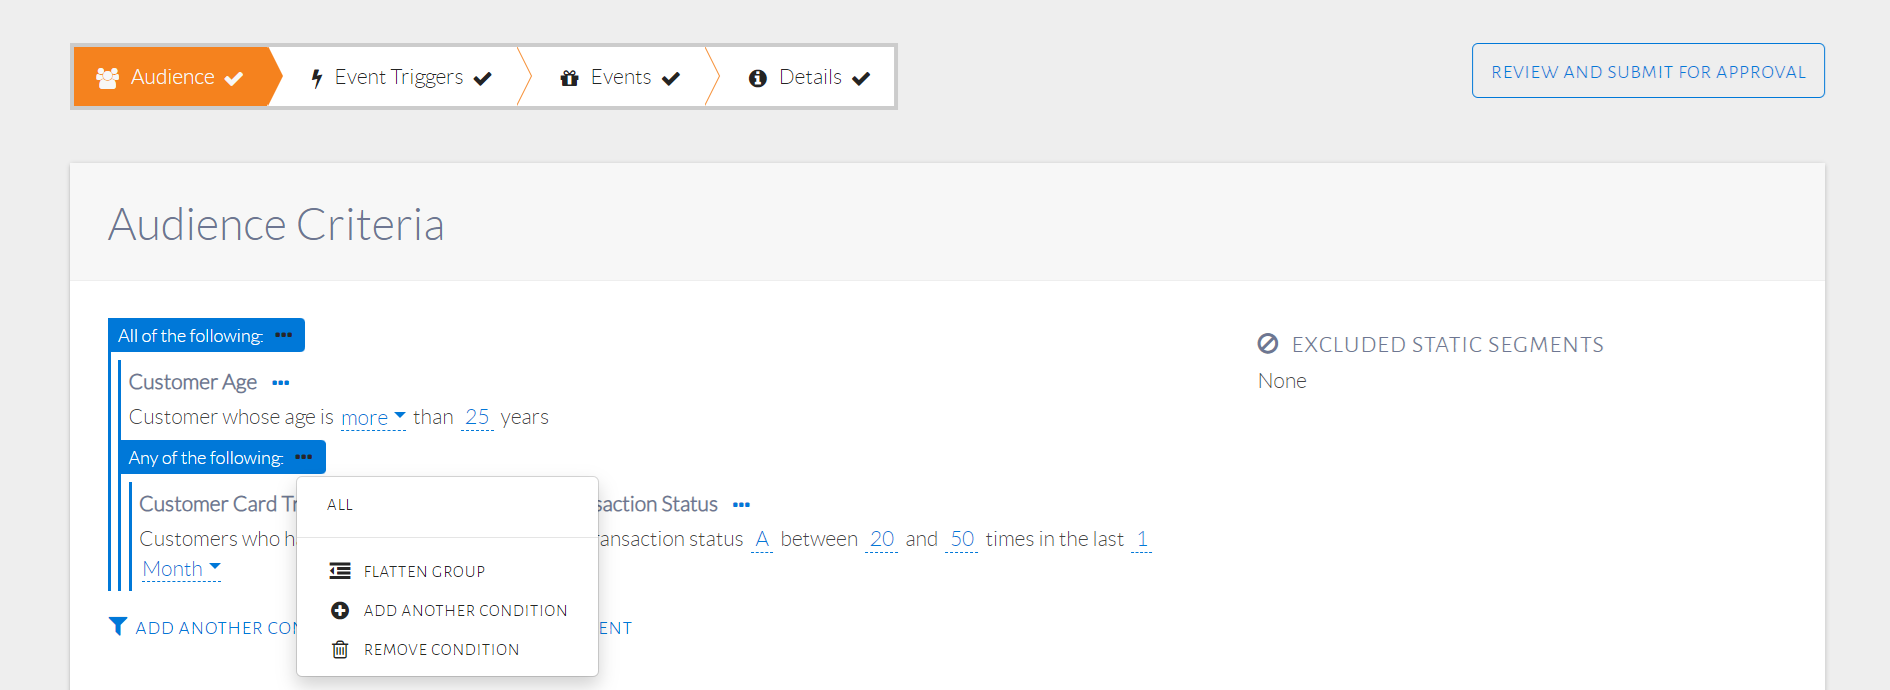Open the Audience step tab
This screenshot has height=690, width=1890.
point(170,77)
